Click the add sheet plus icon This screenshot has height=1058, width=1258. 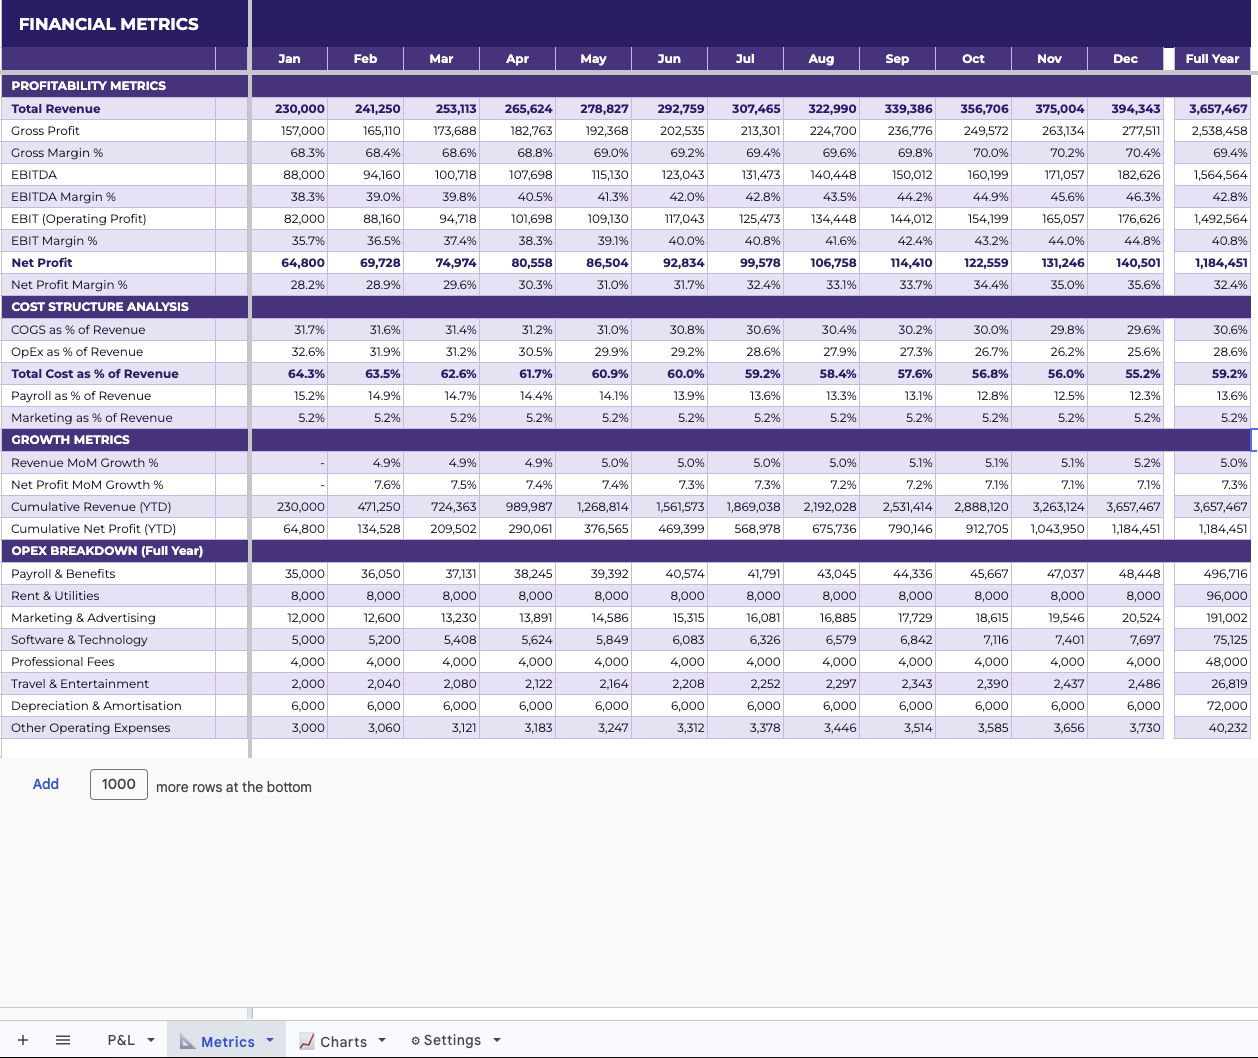tap(23, 1040)
